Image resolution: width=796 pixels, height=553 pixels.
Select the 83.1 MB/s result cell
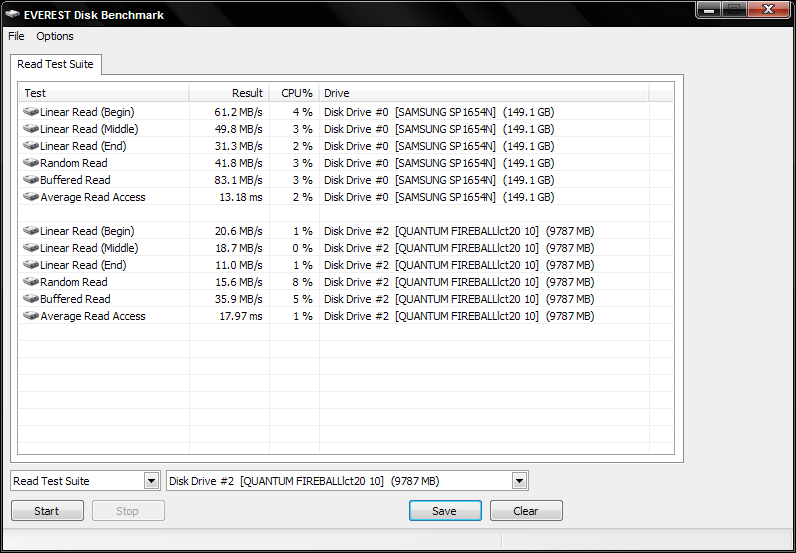click(x=238, y=180)
